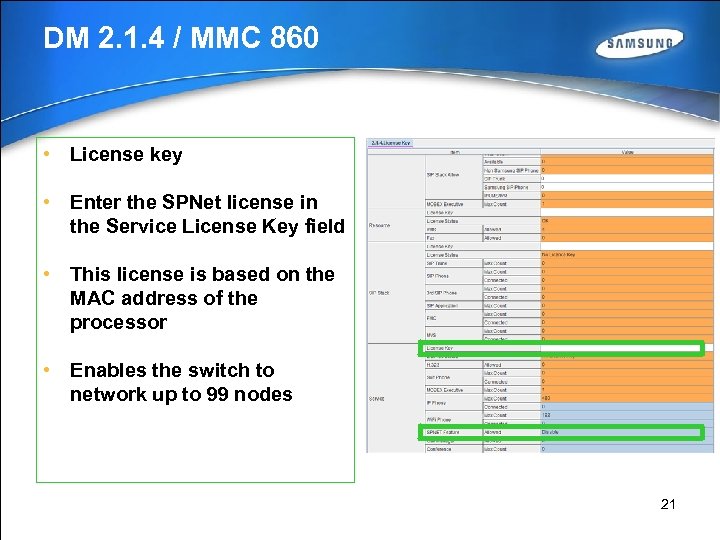Screen dimensions: 720x540
Task: Click the Resource section cell
Action: (396, 225)
